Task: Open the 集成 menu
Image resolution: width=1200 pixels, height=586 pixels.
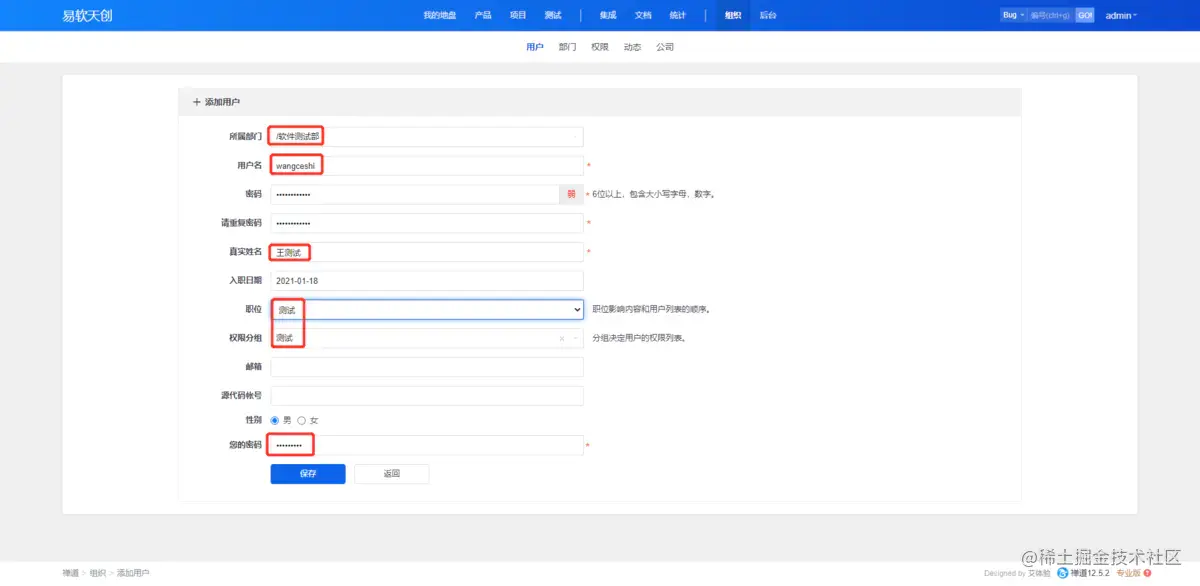Action: click(x=608, y=15)
